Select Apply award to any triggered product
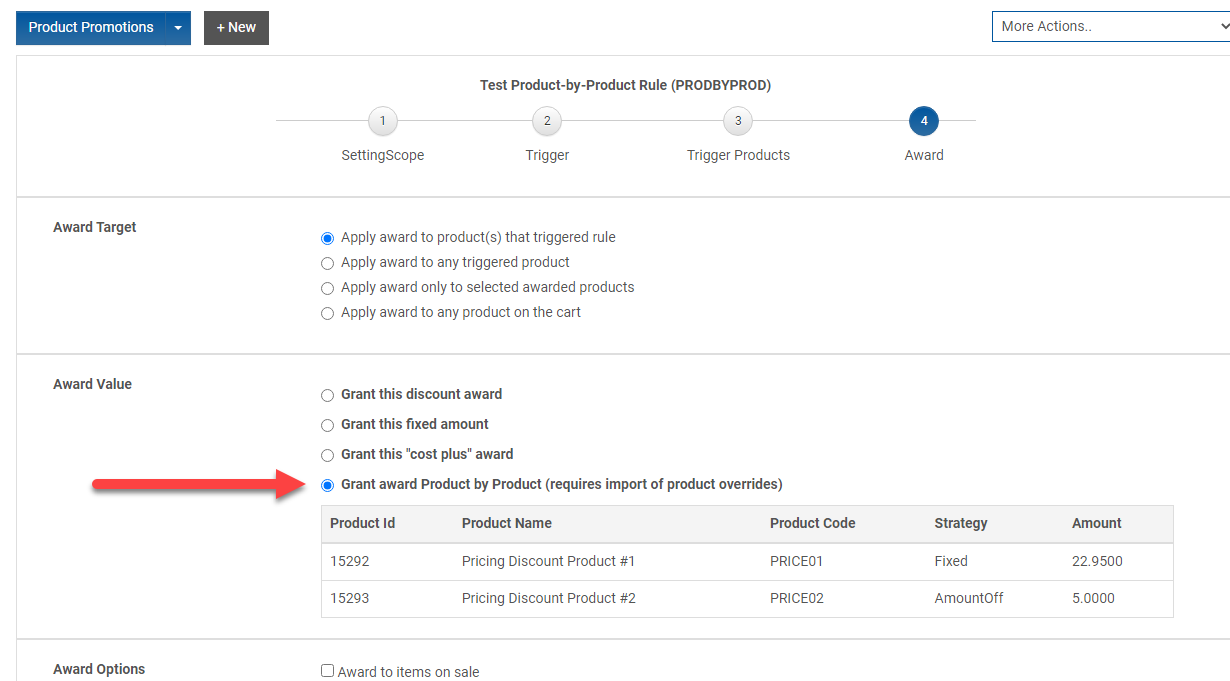 click(x=327, y=263)
